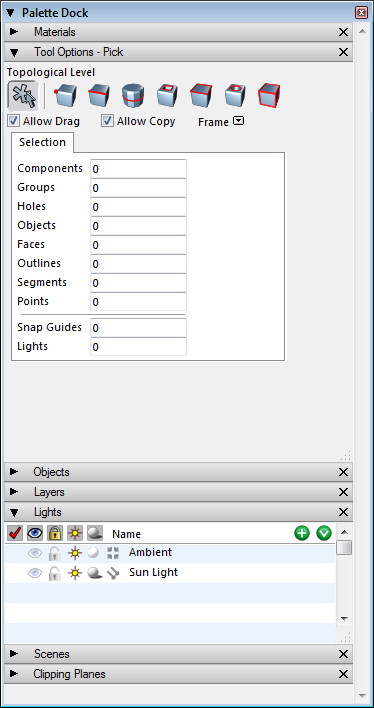The image size is (374, 708).
Task: Collapse the Lights palette
Action: (14, 512)
